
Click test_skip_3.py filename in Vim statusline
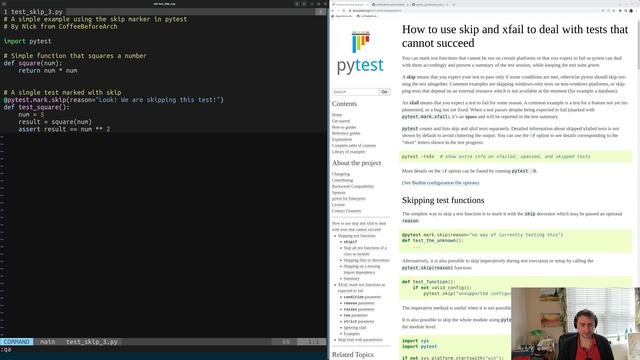[92, 342]
